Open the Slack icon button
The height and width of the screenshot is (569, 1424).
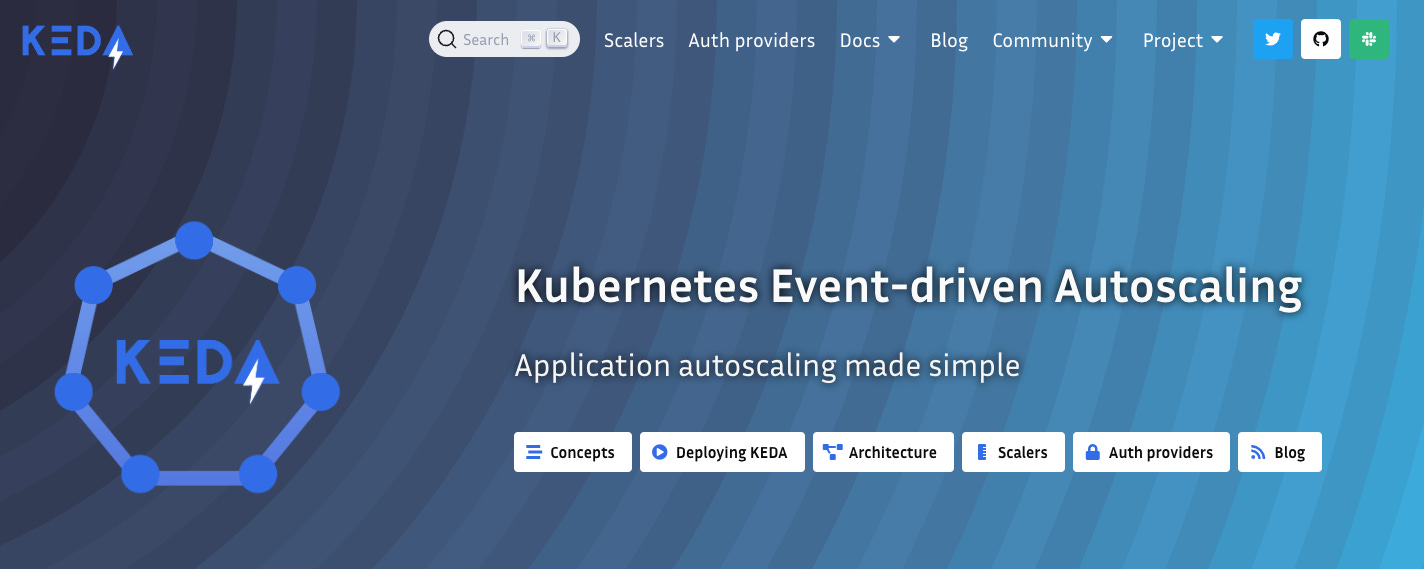click(1369, 39)
